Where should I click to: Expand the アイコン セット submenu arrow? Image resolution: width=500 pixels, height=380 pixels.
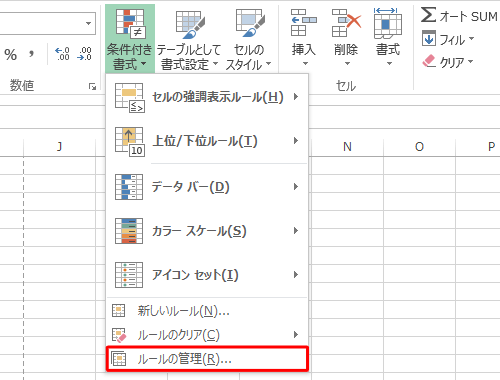296,275
